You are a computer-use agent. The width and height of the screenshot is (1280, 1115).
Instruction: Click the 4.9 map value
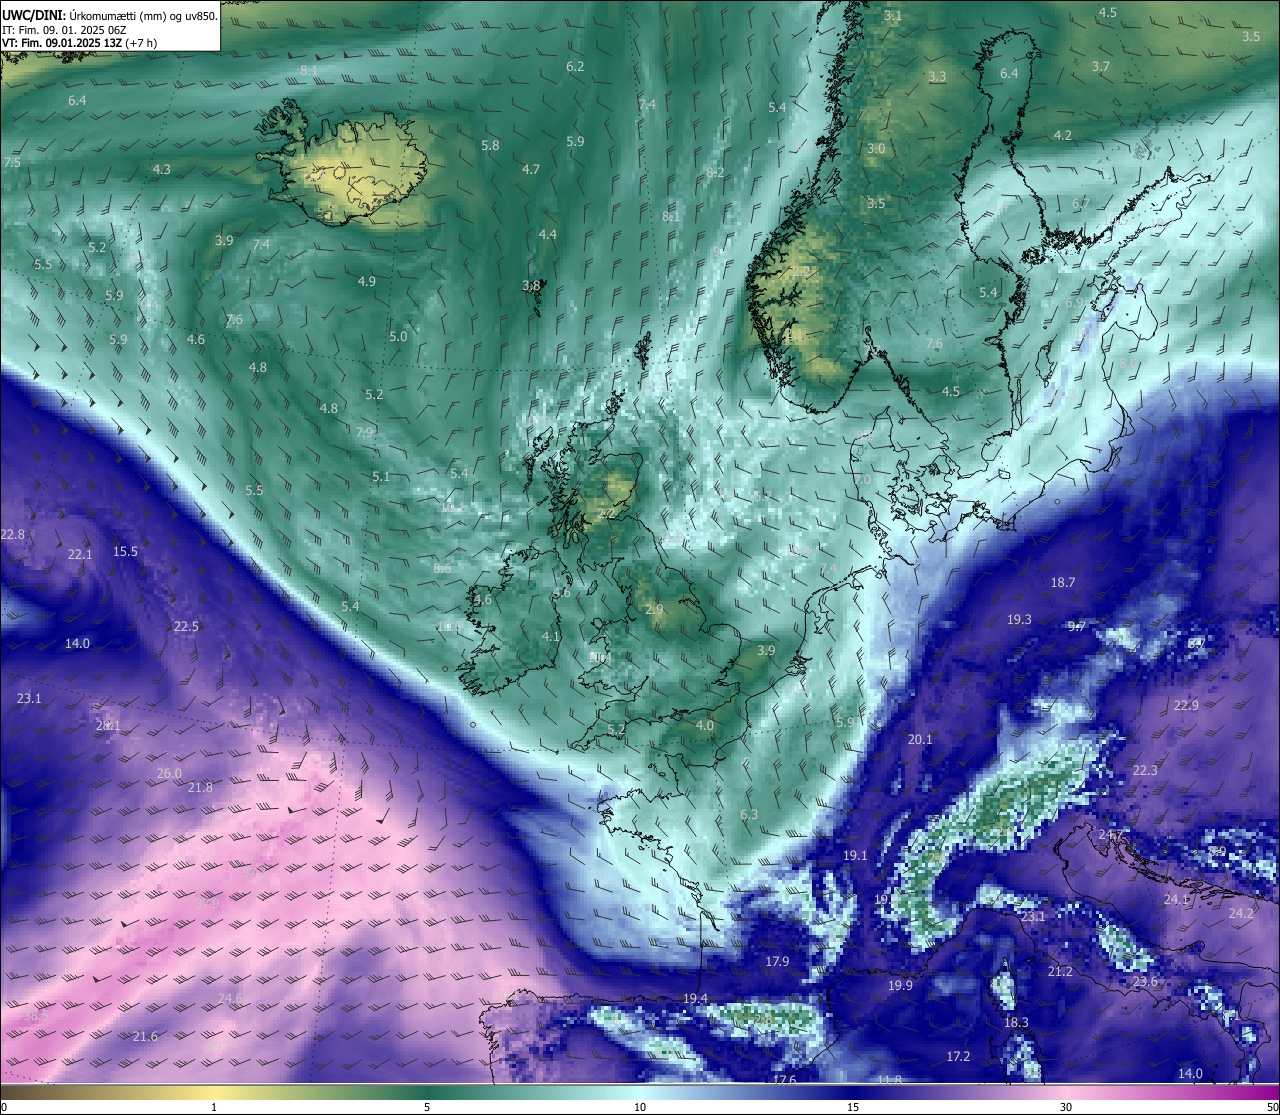[367, 282]
